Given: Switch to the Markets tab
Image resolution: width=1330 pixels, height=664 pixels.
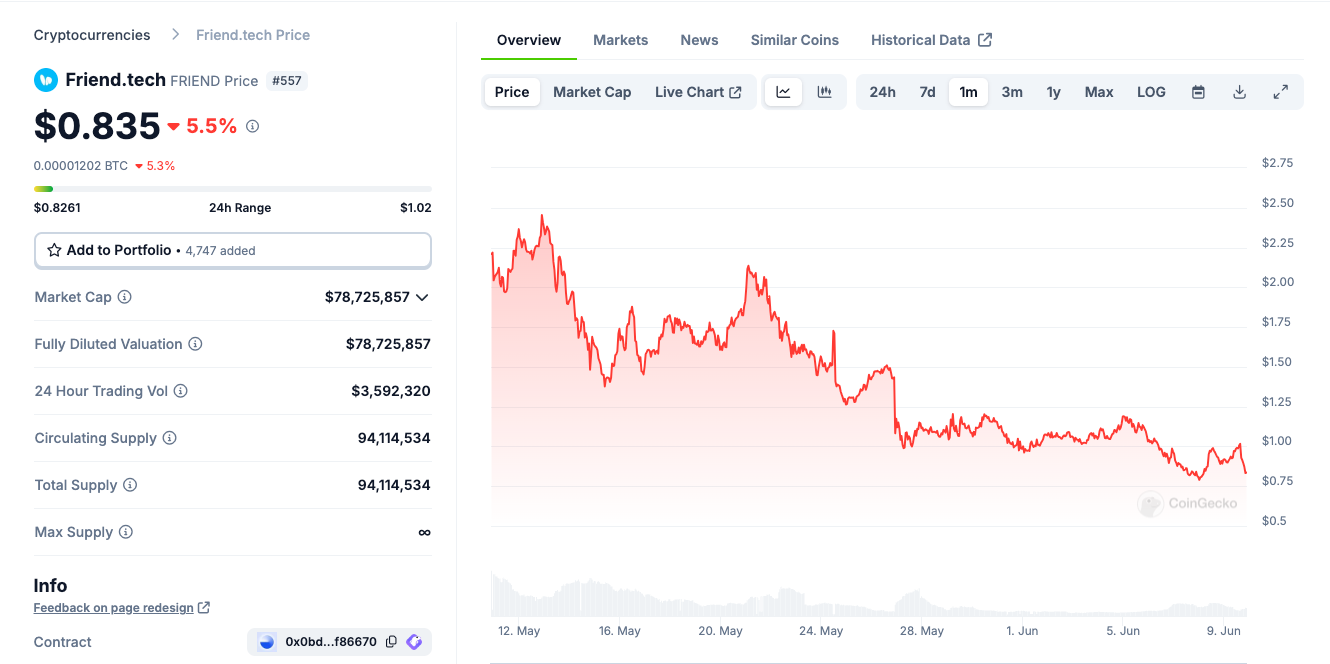Looking at the screenshot, I should [621, 40].
